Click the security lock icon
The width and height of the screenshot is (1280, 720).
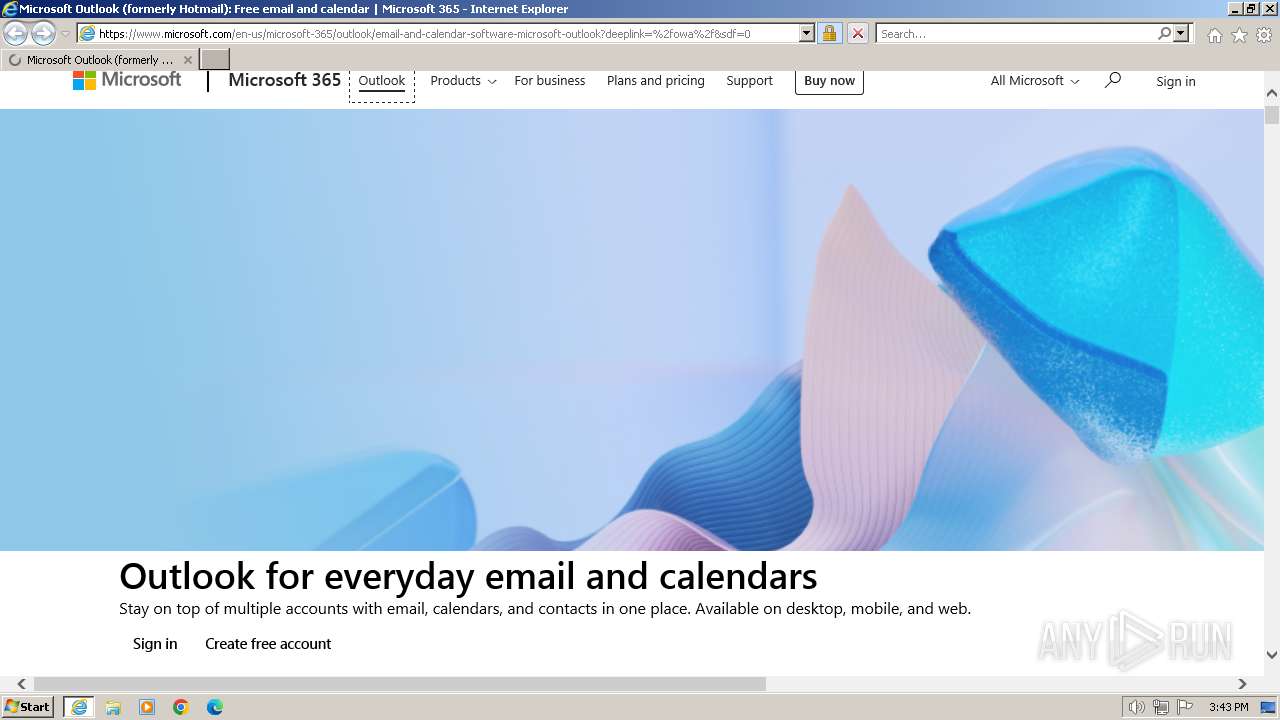point(829,33)
